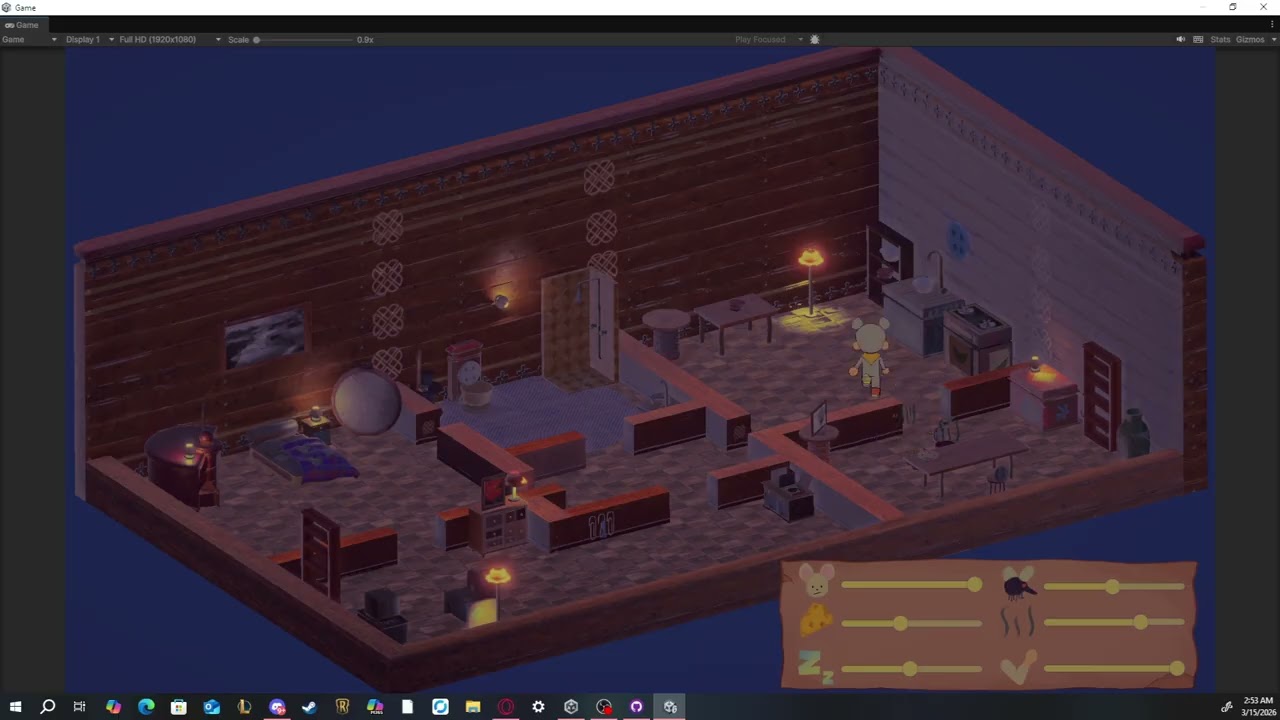
Task: Click the framed picture on the wall
Action: pos(265,337)
